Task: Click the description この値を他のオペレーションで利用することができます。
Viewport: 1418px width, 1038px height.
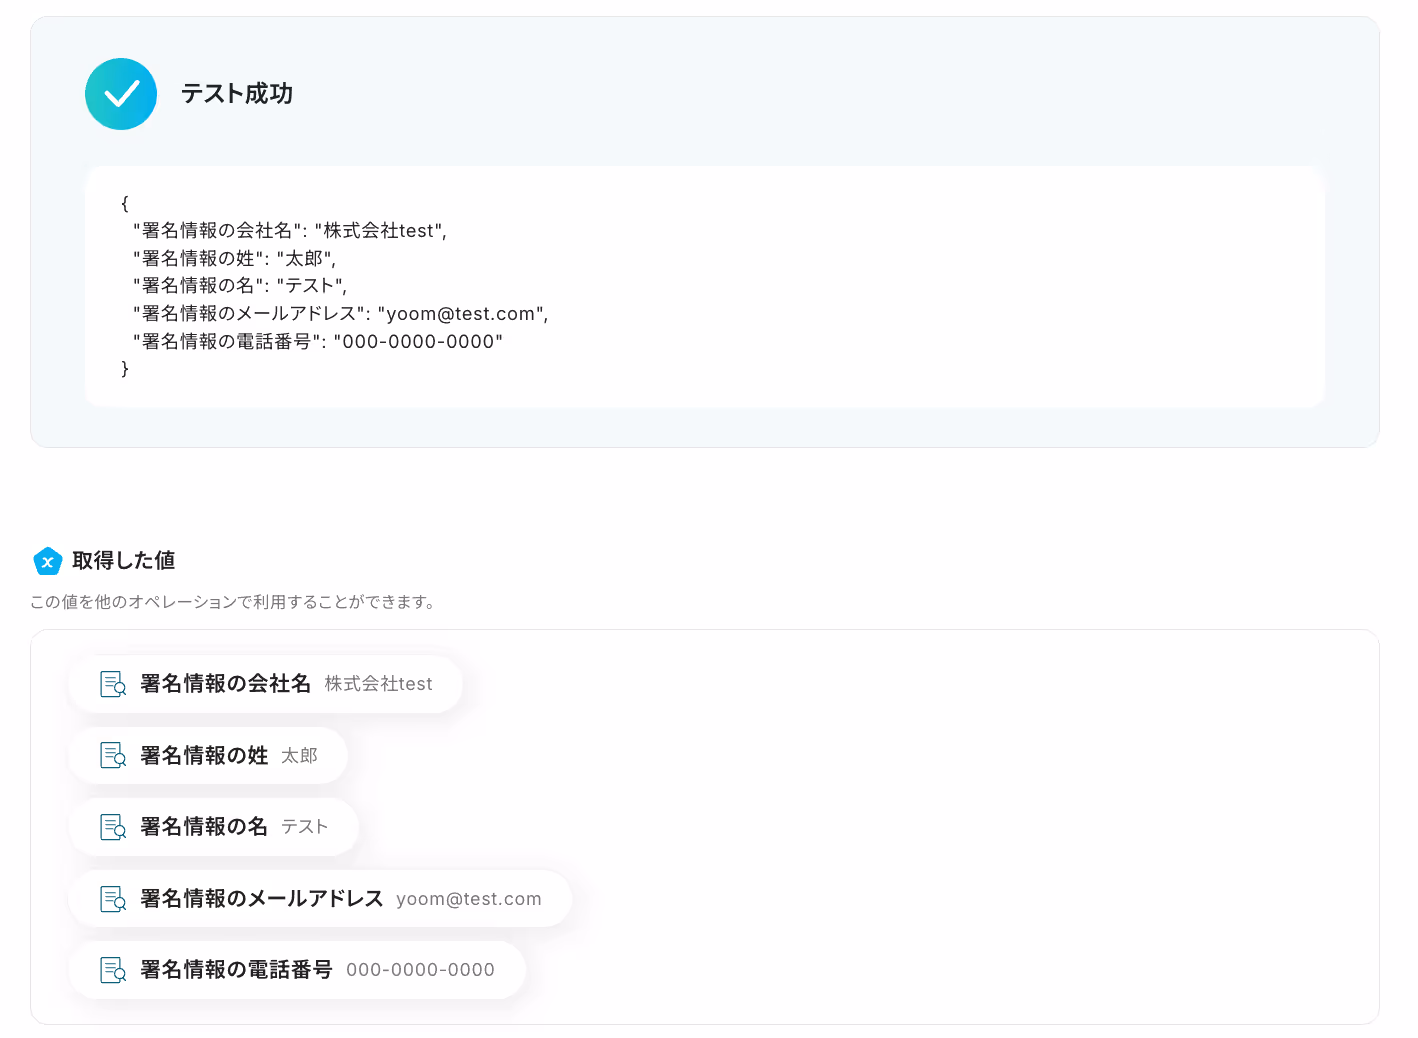Action: (233, 602)
